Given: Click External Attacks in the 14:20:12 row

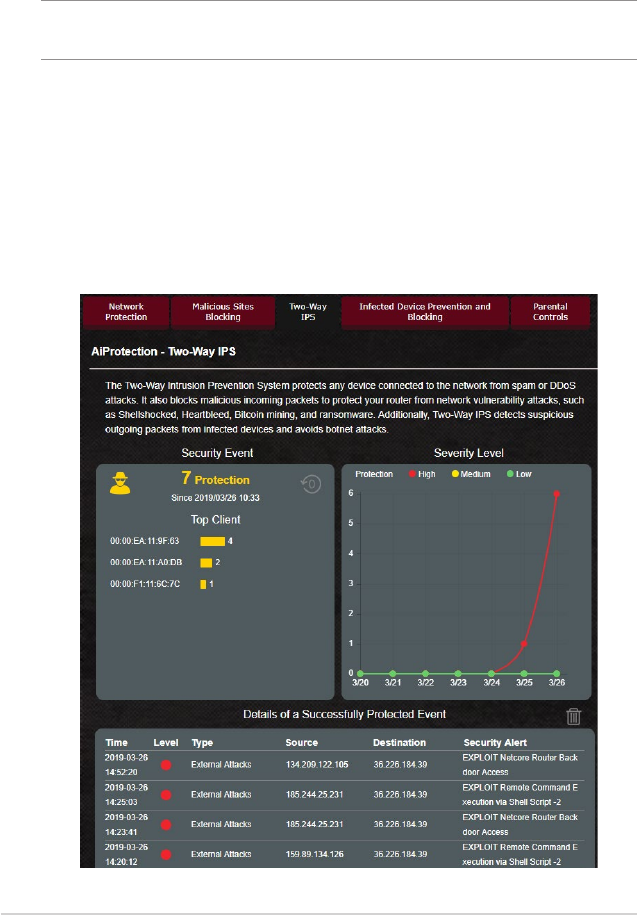Looking at the screenshot, I should pyautogui.click(x=221, y=854).
